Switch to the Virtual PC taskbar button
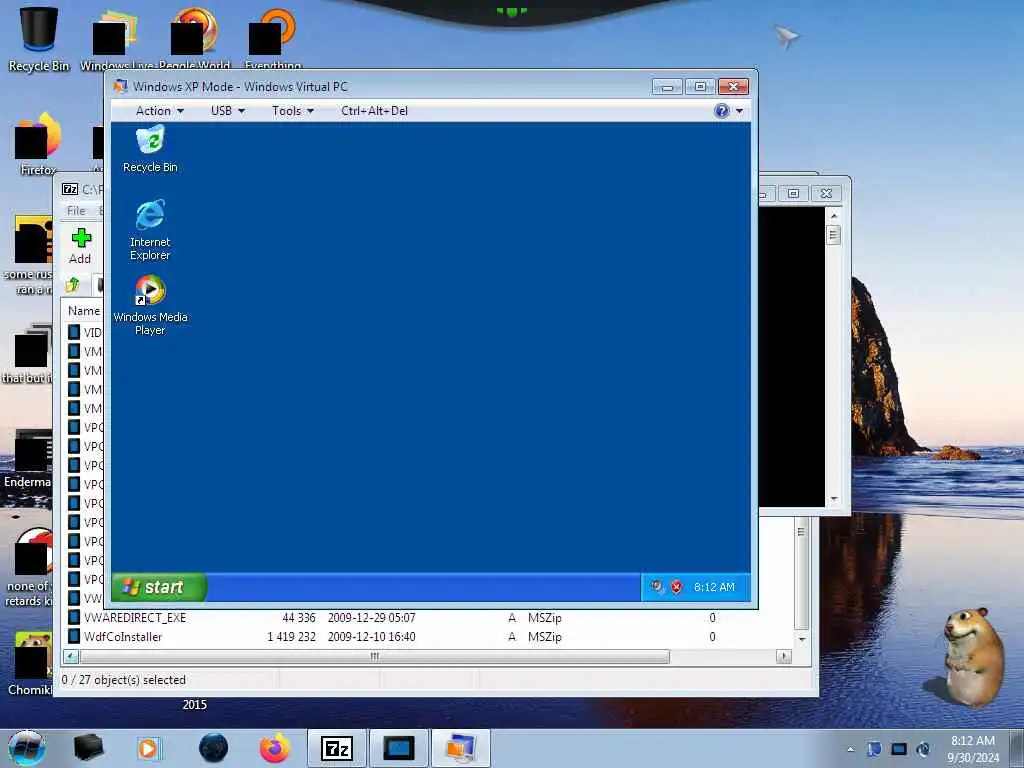 point(460,749)
